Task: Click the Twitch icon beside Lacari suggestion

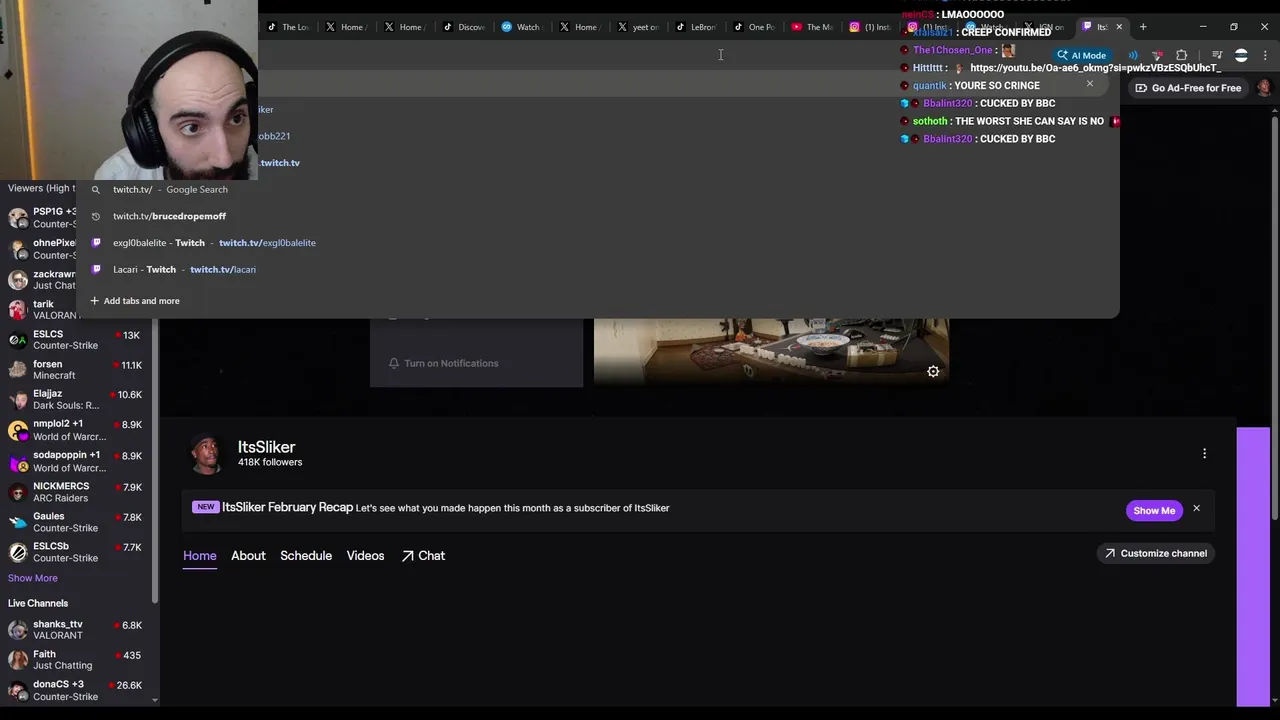Action: [96, 270]
